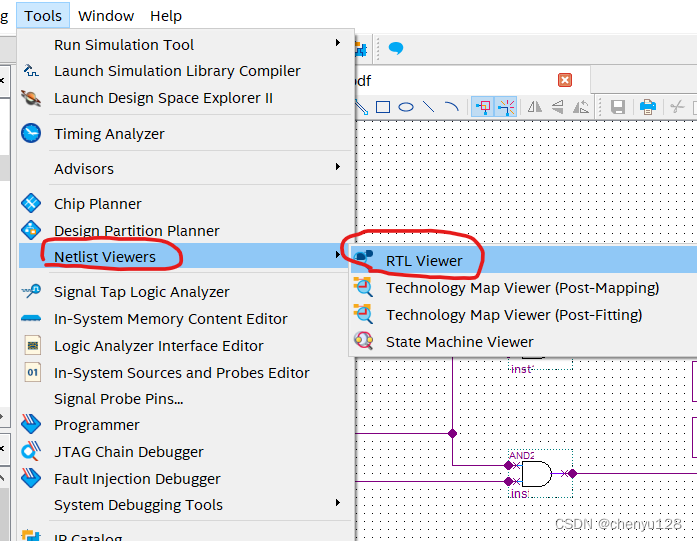Toggle the rubberbanding tool

[506, 107]
